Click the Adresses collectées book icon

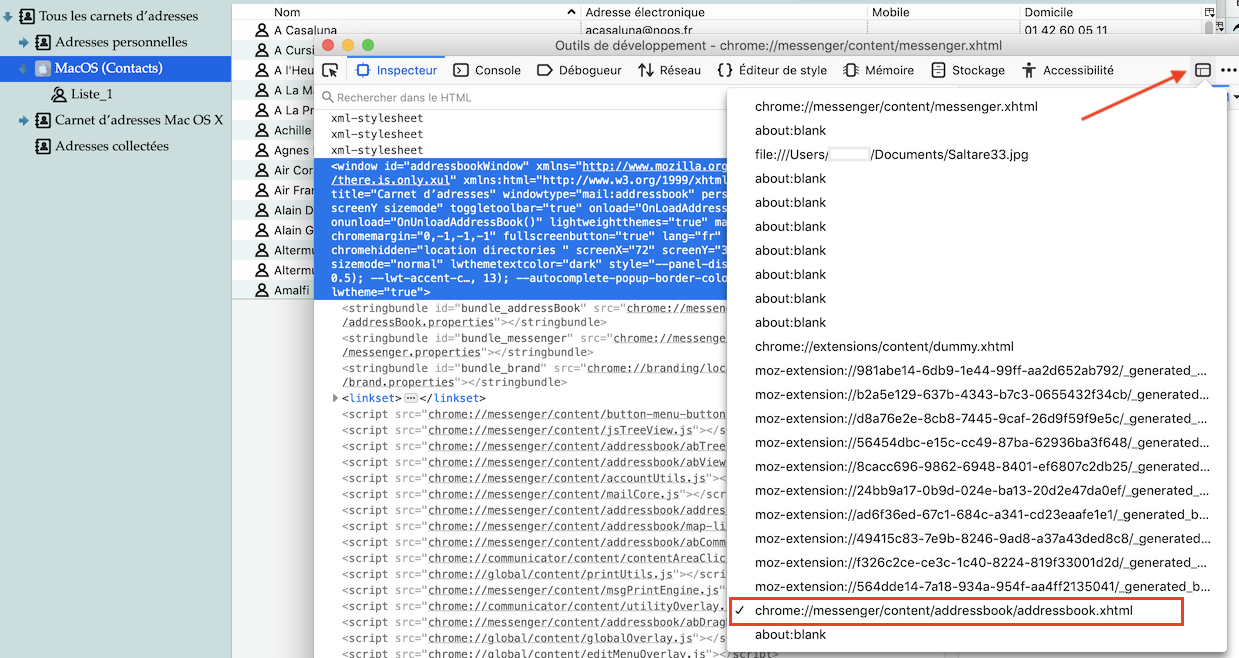(x=43, y=146)
